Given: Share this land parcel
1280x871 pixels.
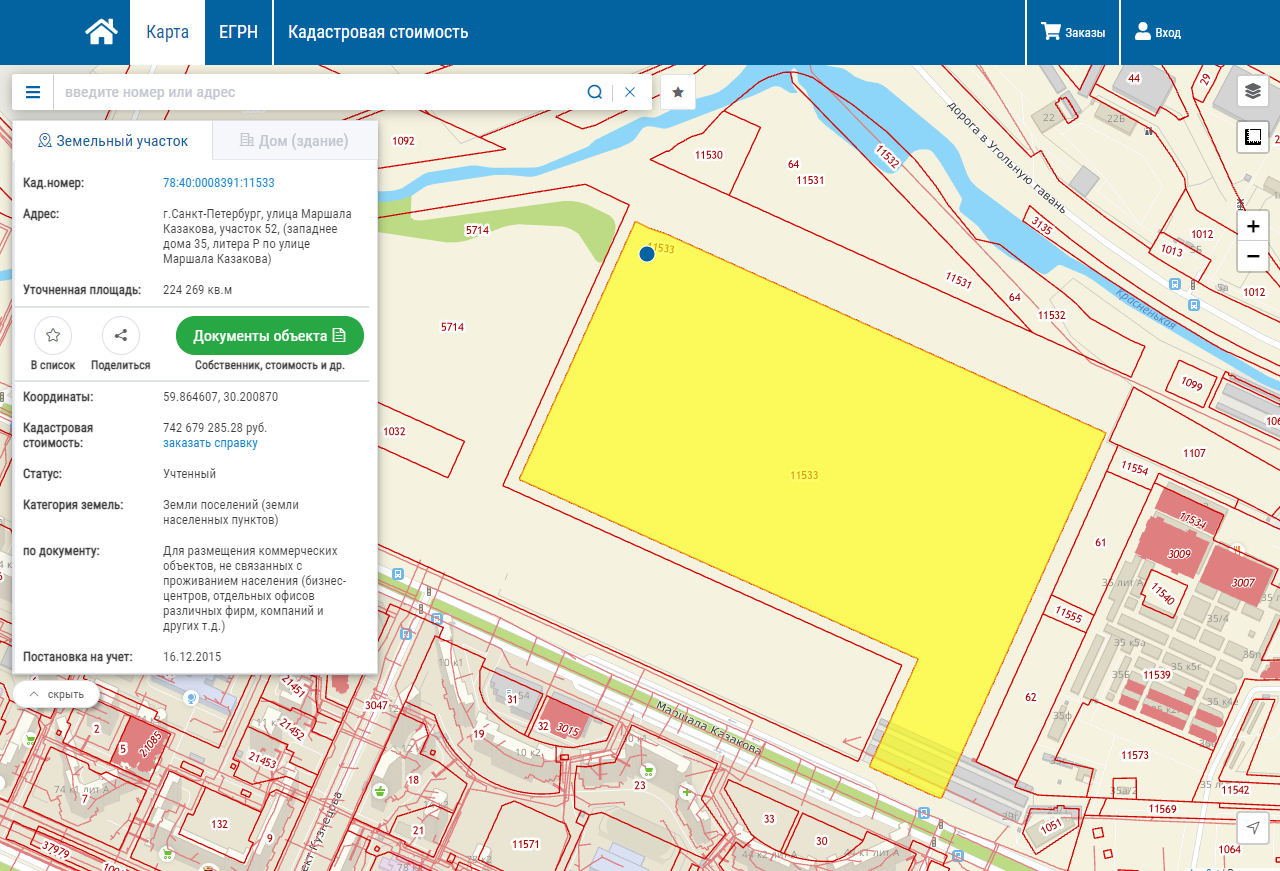Looking at the screenshot, I should [121, 336].
